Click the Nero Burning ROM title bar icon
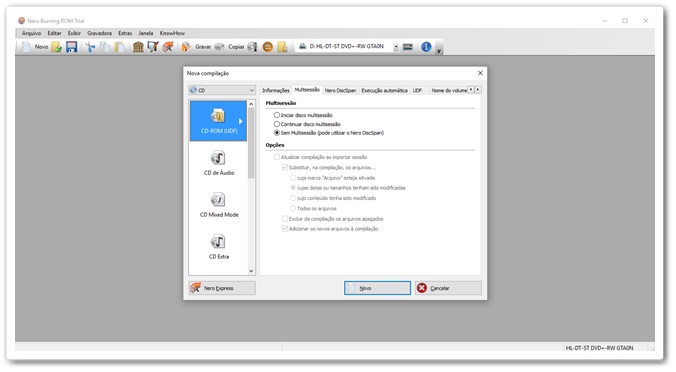Screen dimensions: 676x372 pyautogui.click(x=22, y=21)
